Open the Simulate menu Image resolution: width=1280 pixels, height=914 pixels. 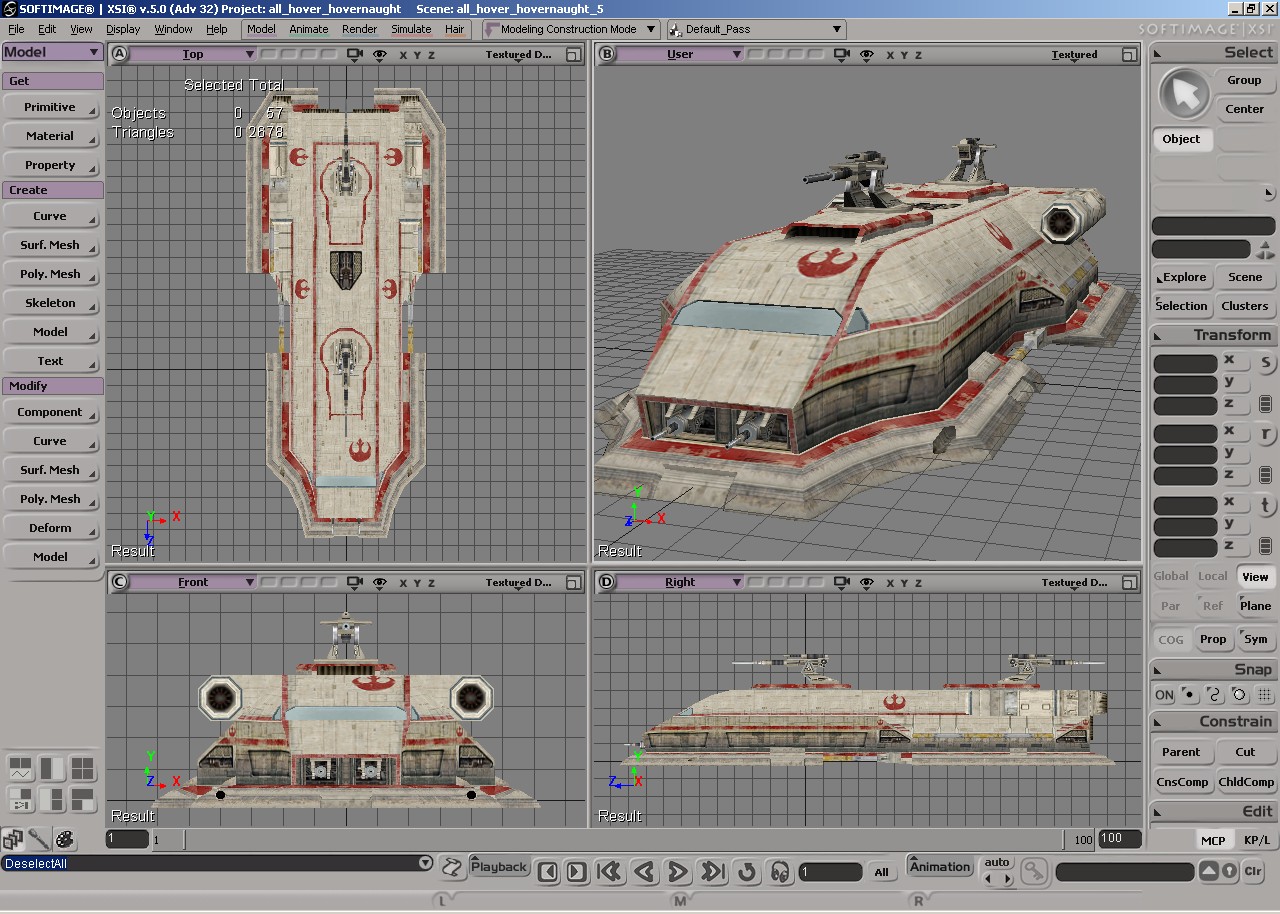click(x=411, y=29)
